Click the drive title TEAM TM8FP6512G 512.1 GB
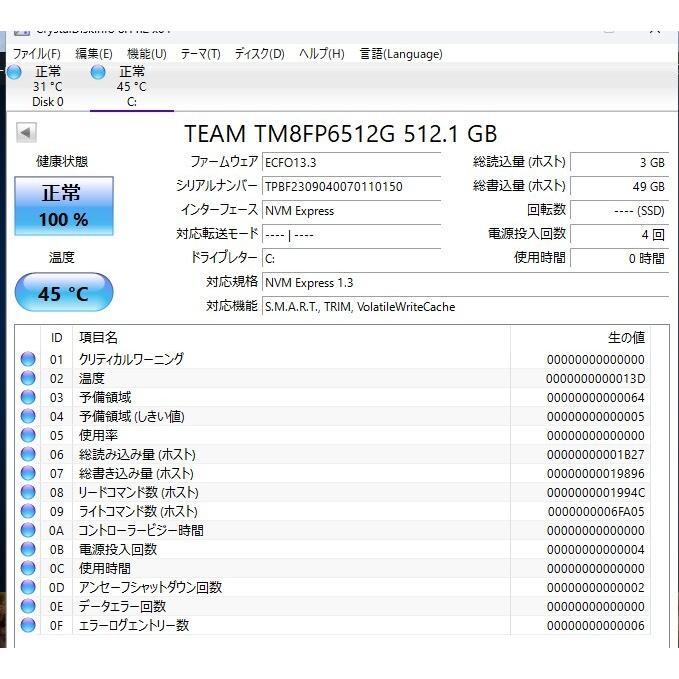The image size is (679, 679). point(340,133)
